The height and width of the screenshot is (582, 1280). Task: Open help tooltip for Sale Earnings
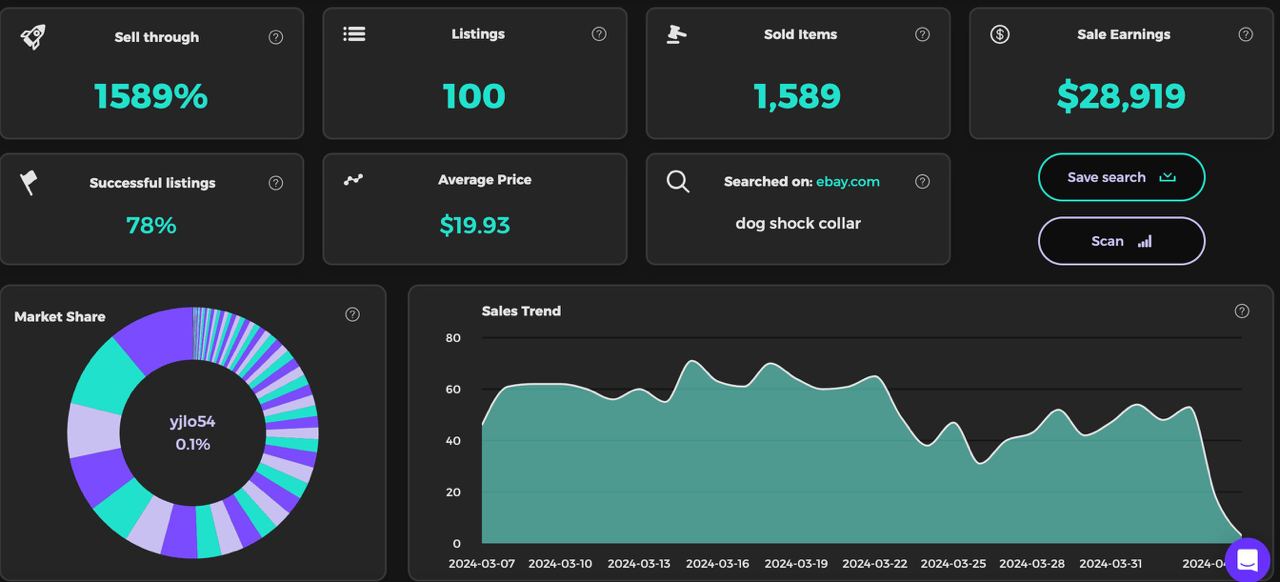pyautogui.click(x=1245, y=34)
